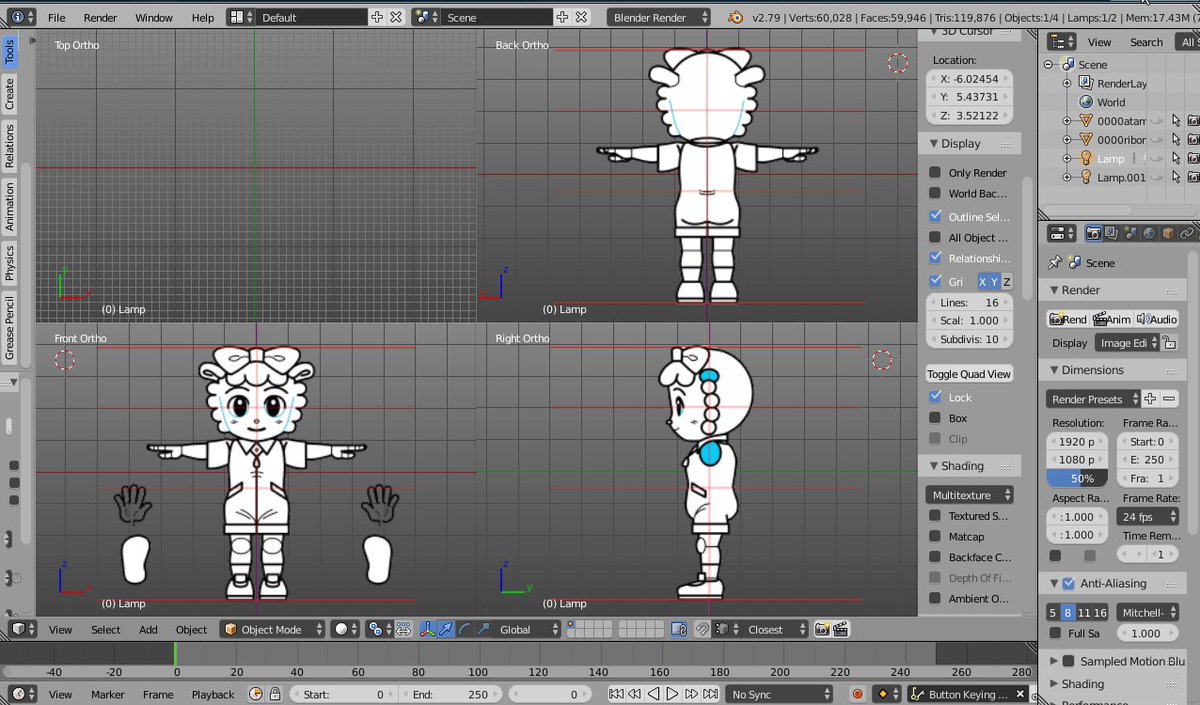Image resolution: width=1200 pixels, height=705 pixels.
Task: Collapse the Display panel triangle
Action: click(x=934, y=143)
